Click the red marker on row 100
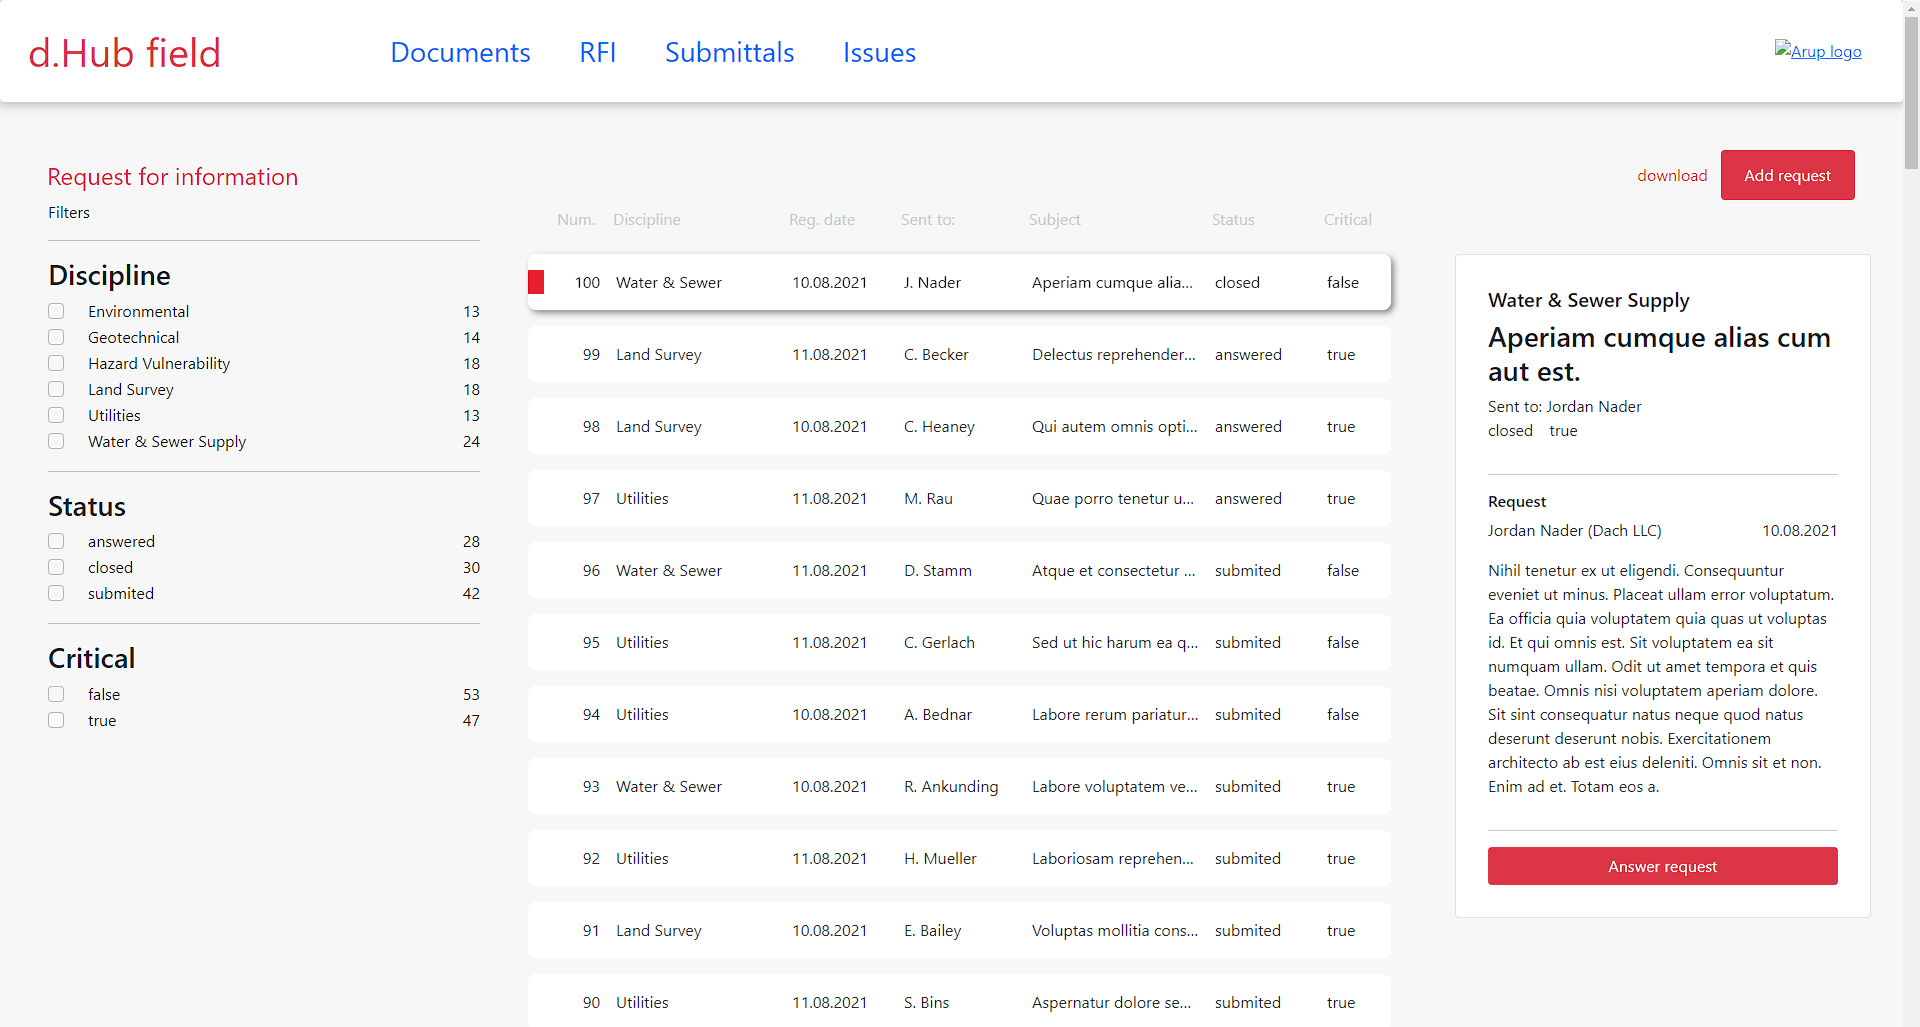This screenshot has width=1920, height=1027. (536, 282)
